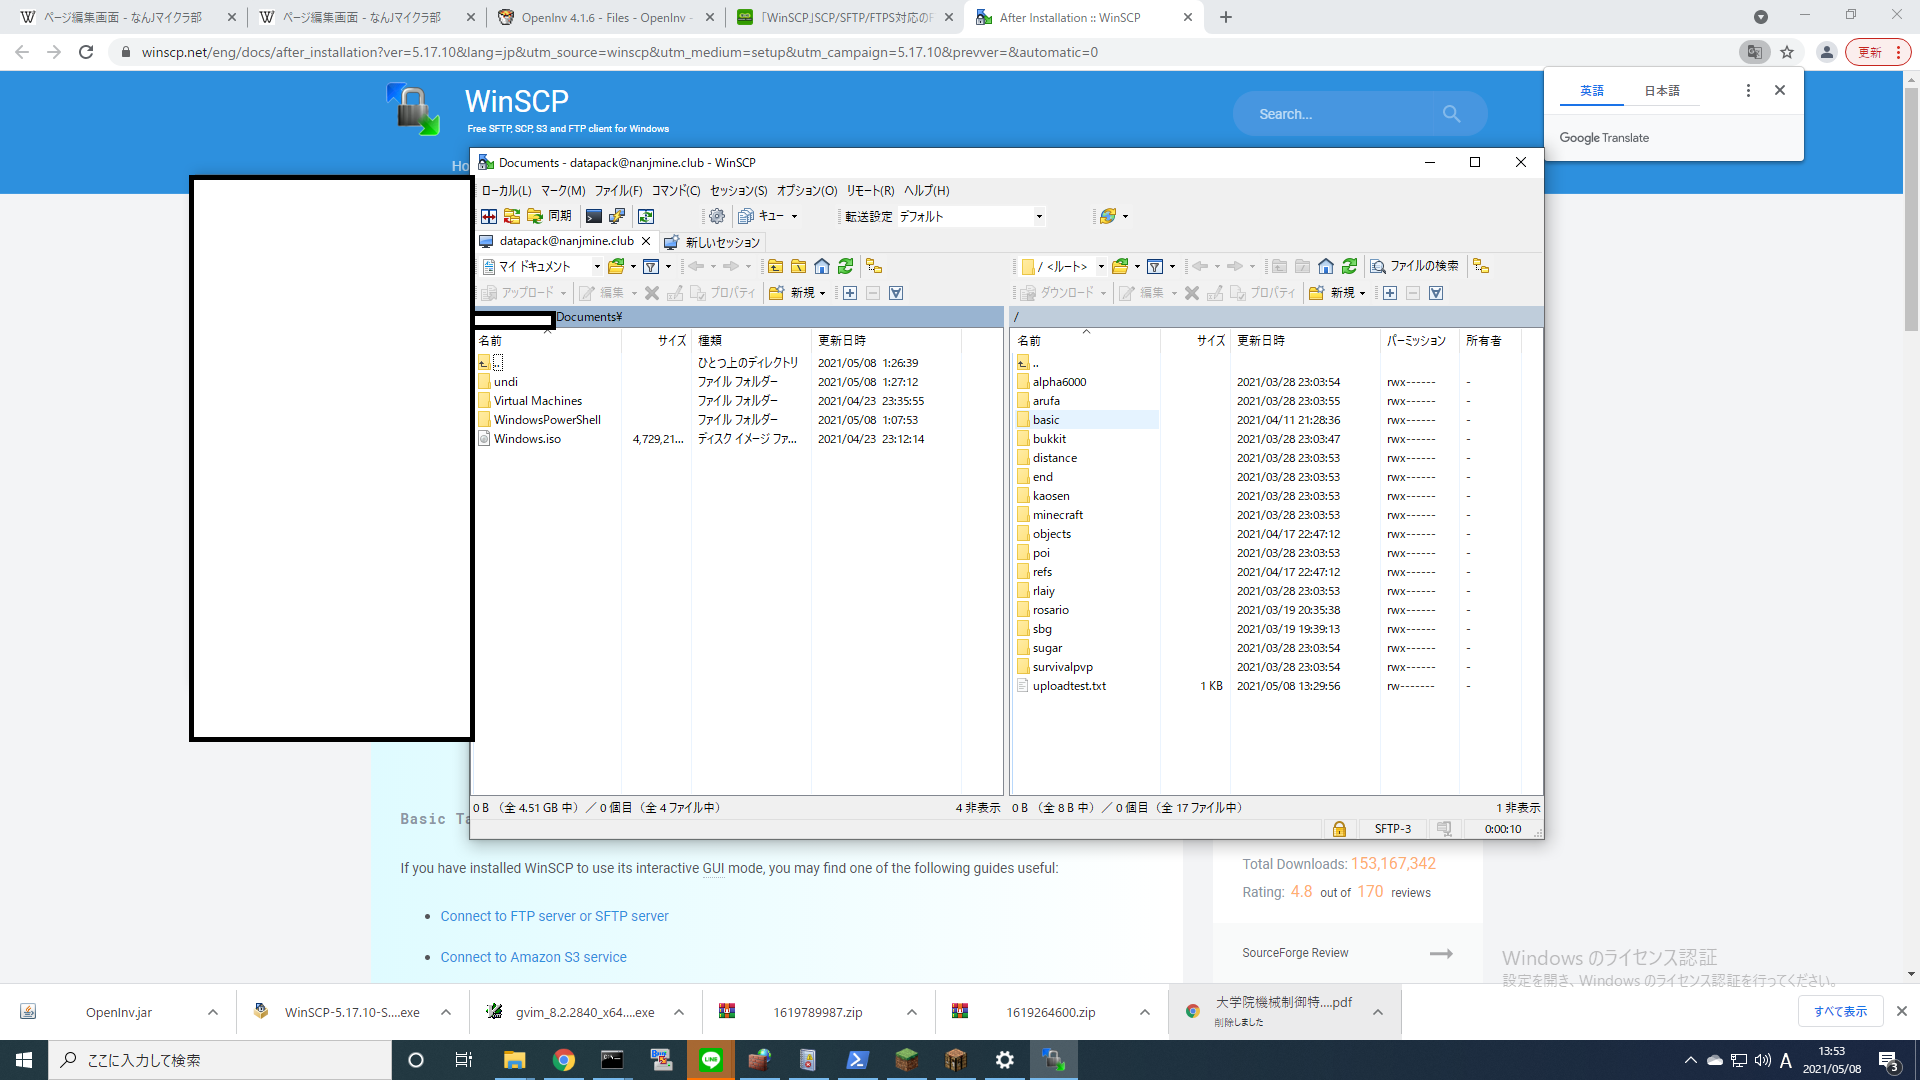The image size is (1920, 1080).
Task: Open the 新しいセッション tab
Action: coord(712,242)
